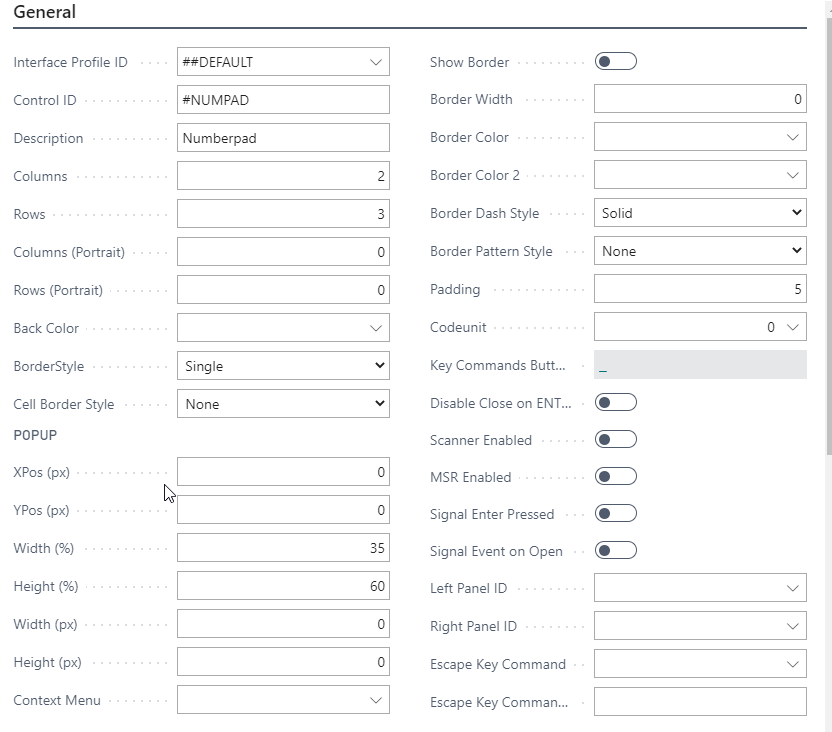The image size is (832, 732).
Task: Toggle Signal Enter Pressed switch
Action: click(615, 514)
